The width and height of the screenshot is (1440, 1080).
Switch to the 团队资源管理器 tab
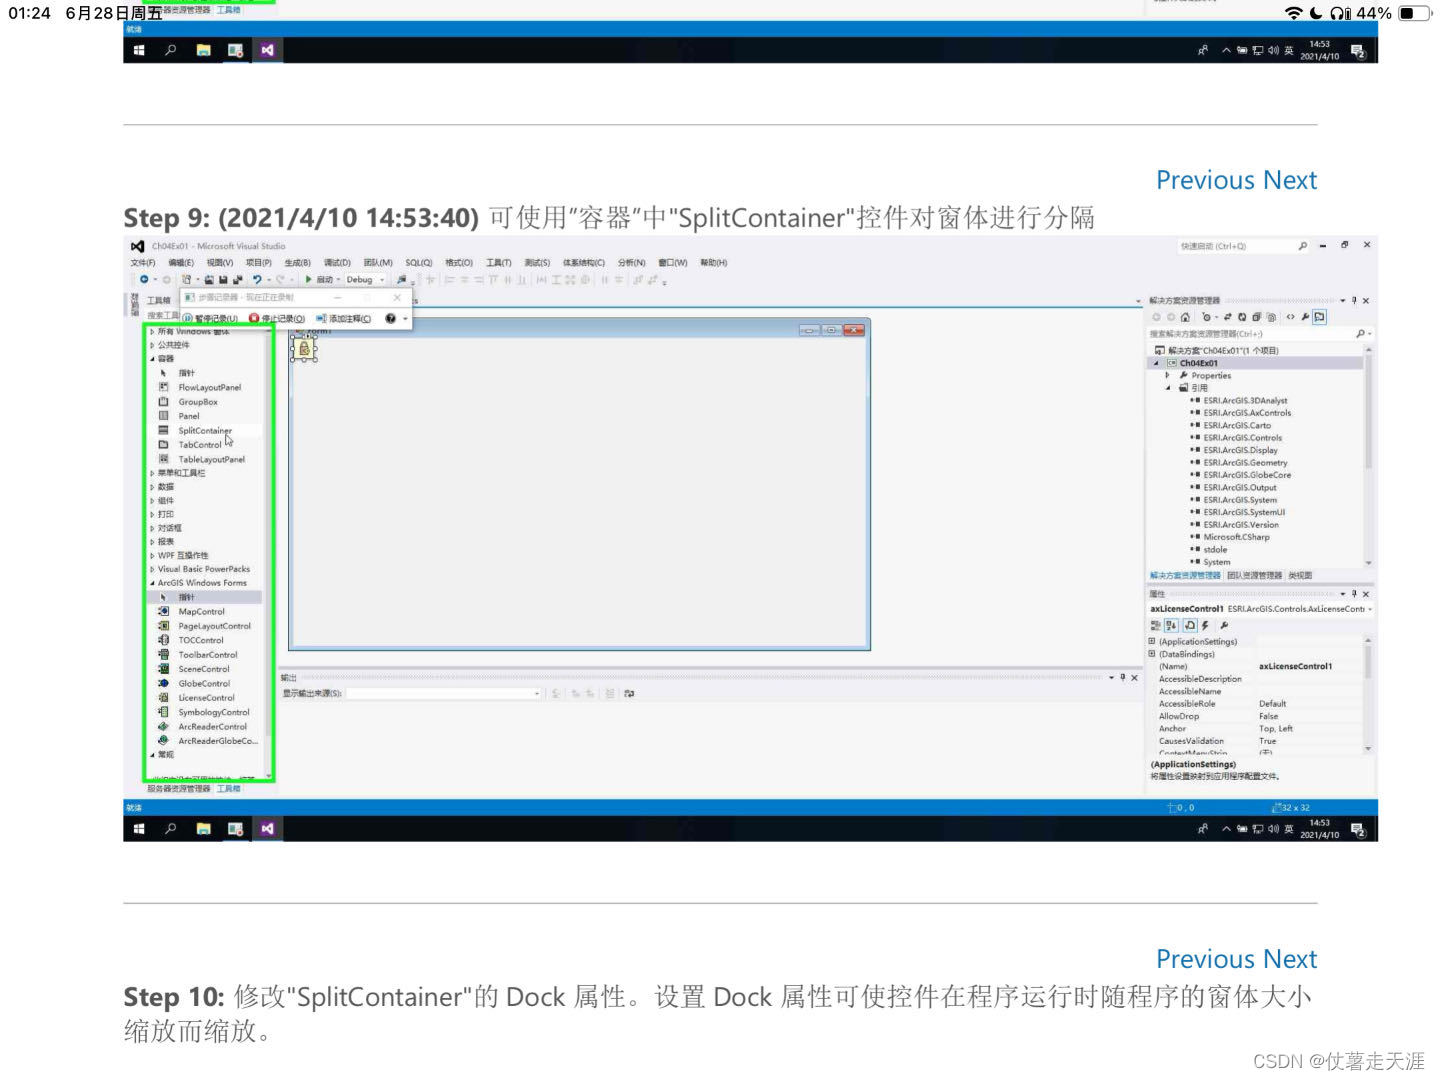point(1254,575)
